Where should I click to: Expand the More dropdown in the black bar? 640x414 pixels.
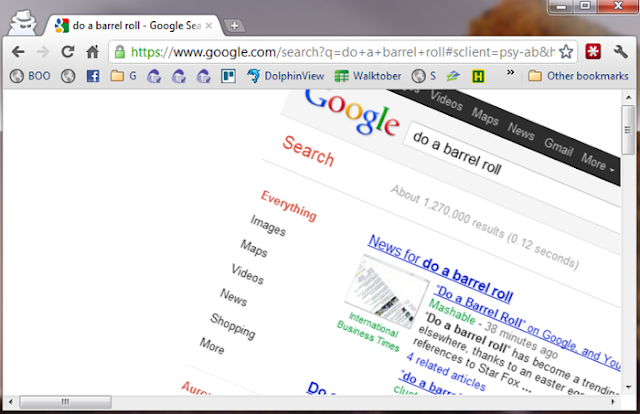pos(598,163)
